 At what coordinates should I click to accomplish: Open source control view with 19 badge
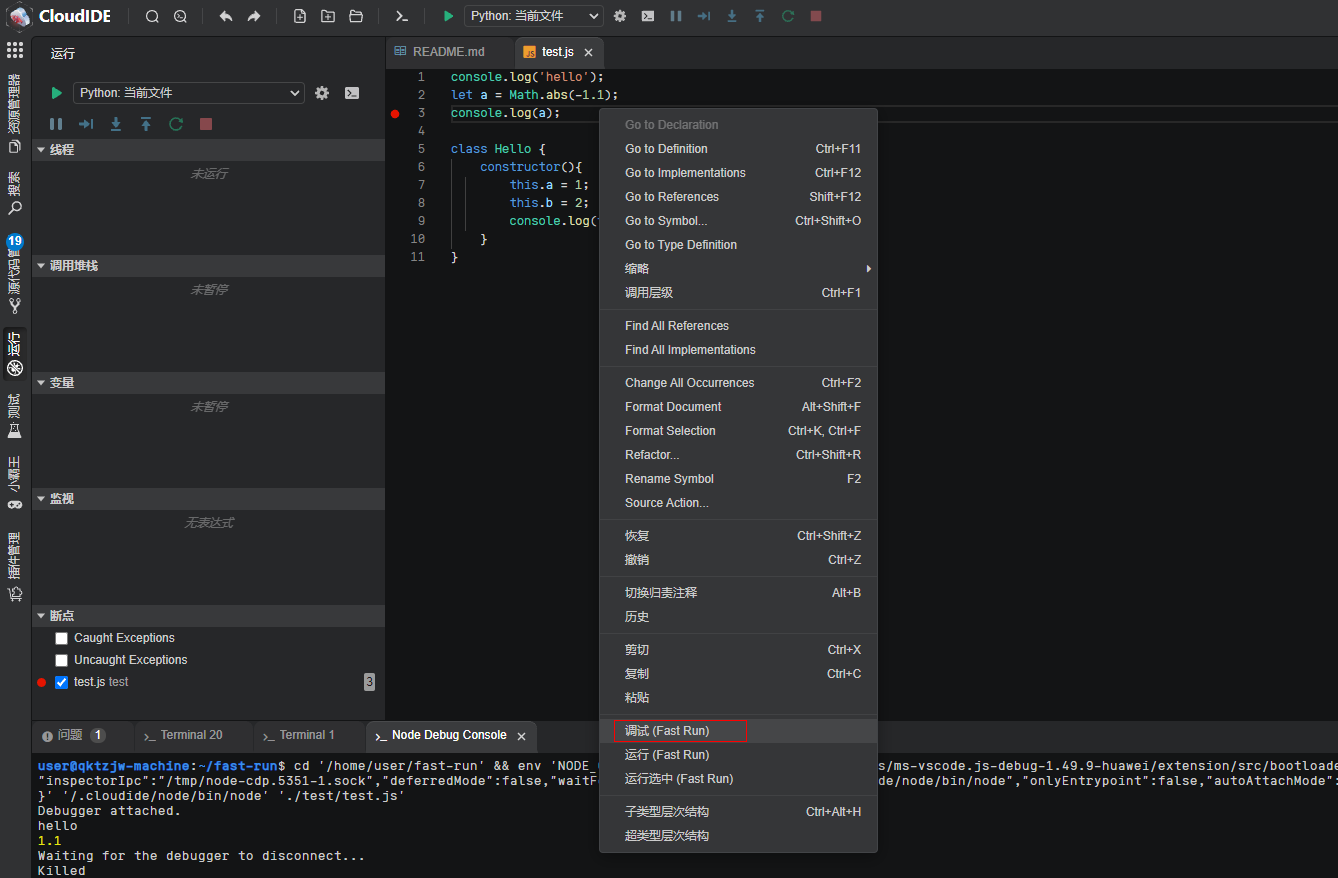pos(14,275)
